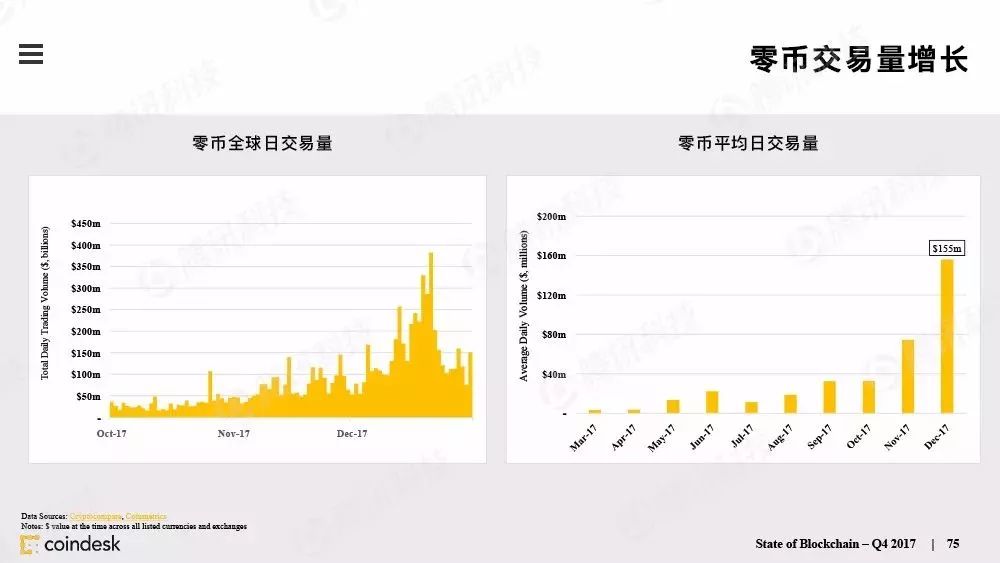Click the $400m axis label
Viewport: 1000px width, 563px height.
pyautogui.click(x=85, y=245)
